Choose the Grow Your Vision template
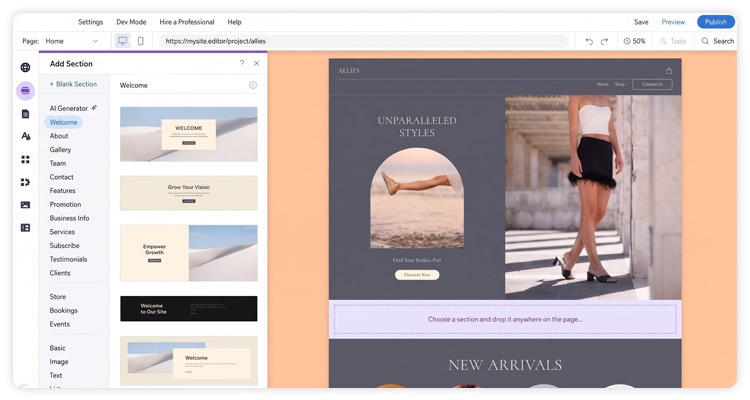The image size is (750, 400). pos(188,193)
